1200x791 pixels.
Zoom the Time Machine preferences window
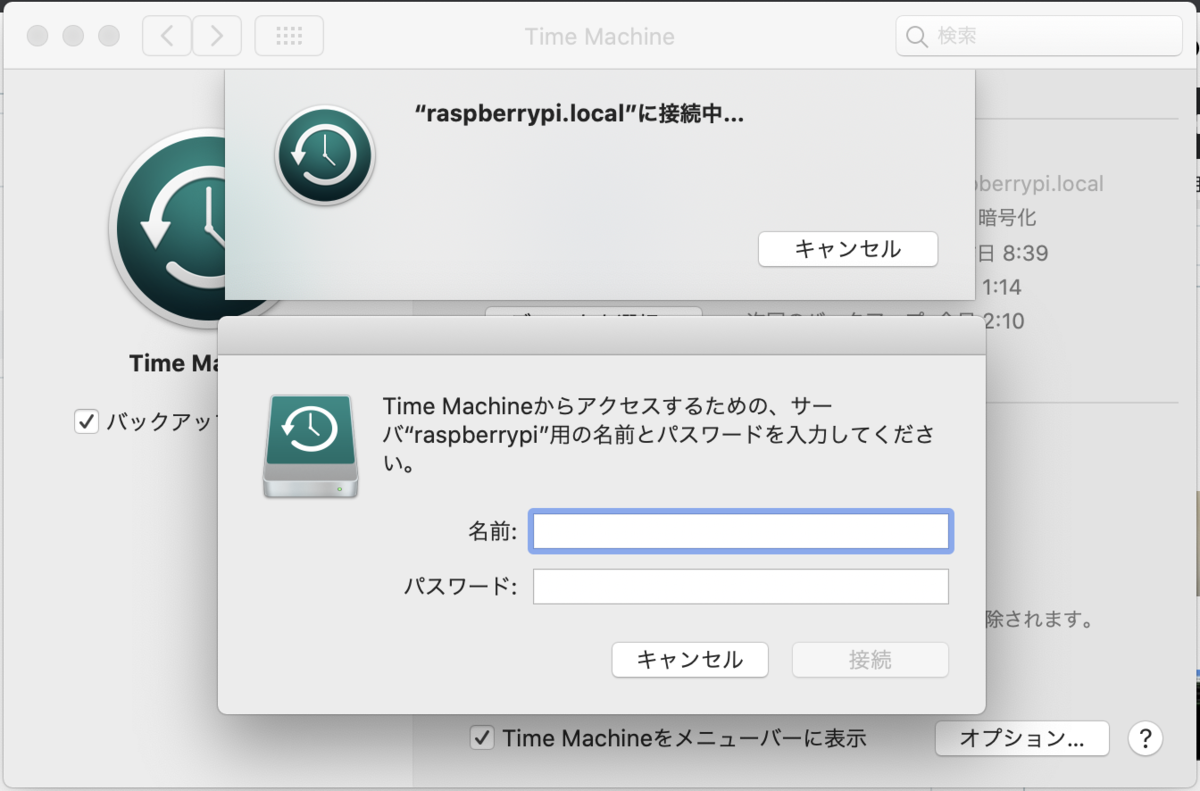[108, 36]
